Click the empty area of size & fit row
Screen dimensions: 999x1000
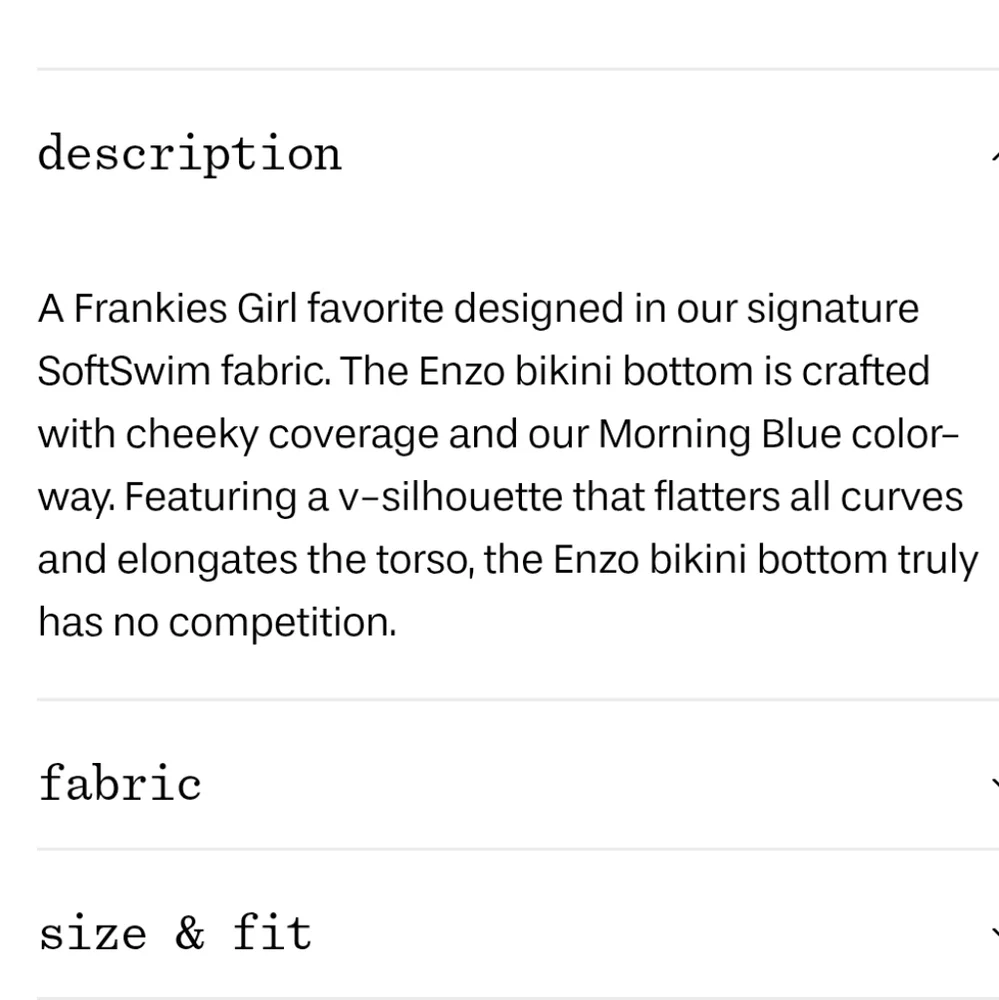tap(651, 931)
